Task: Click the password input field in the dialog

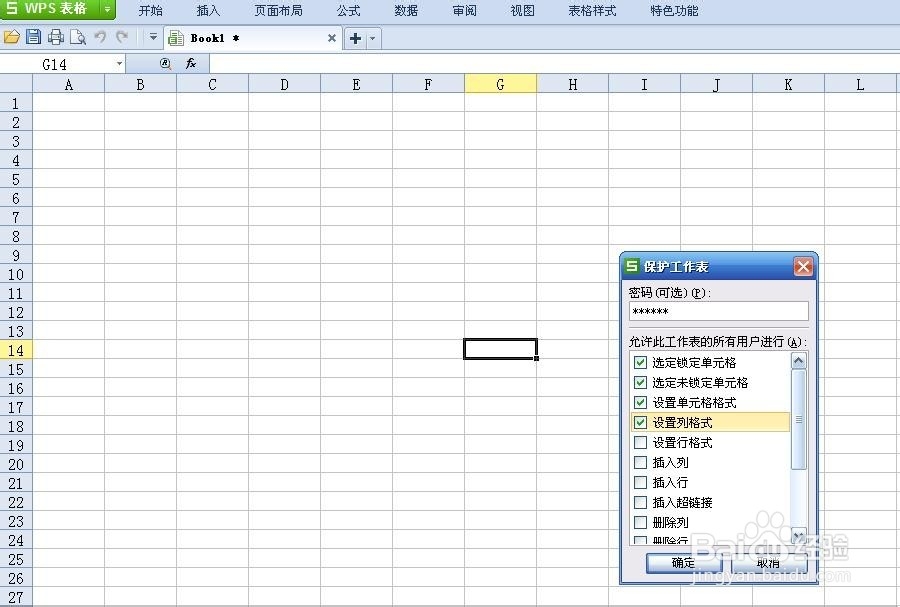Action: pyautogui.click(x=718, y=311)
